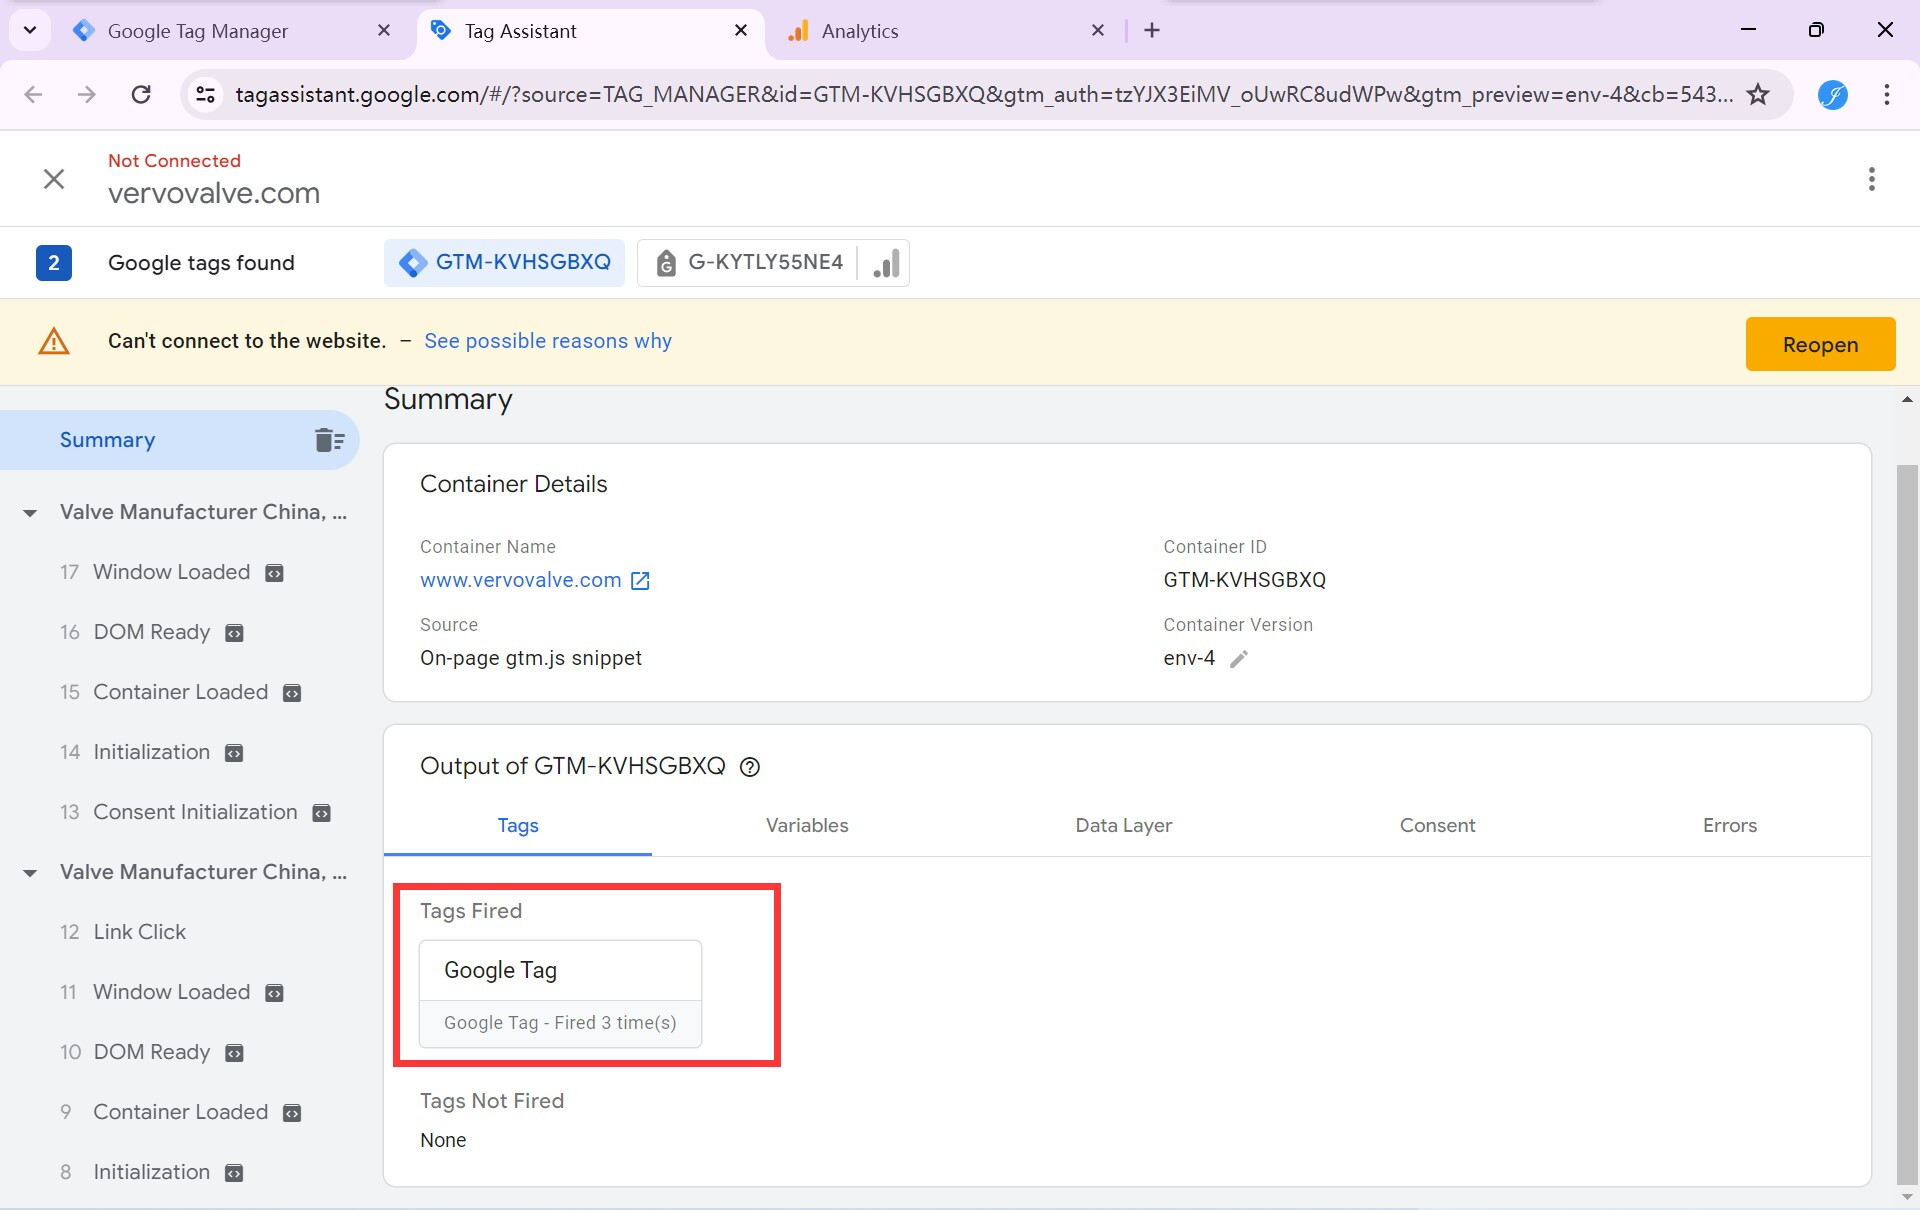Switch to the Errors output tab

[x=1730, y=825]
